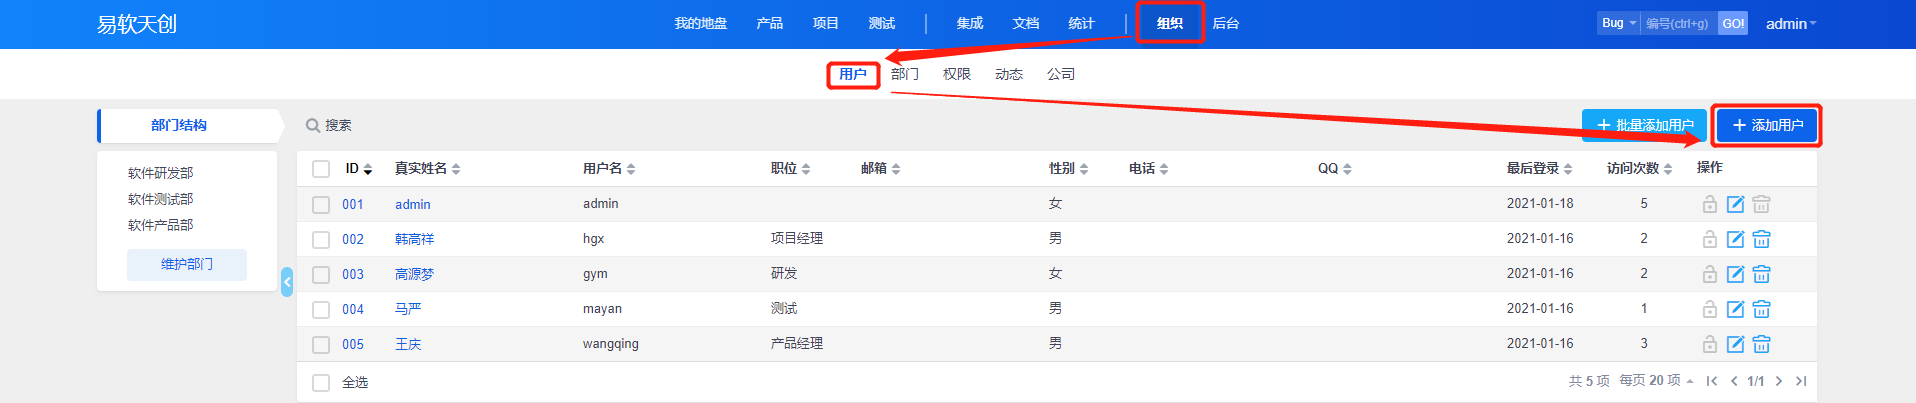
Task: Switch to the 权限 sub-tab
Action: [957, 74]
